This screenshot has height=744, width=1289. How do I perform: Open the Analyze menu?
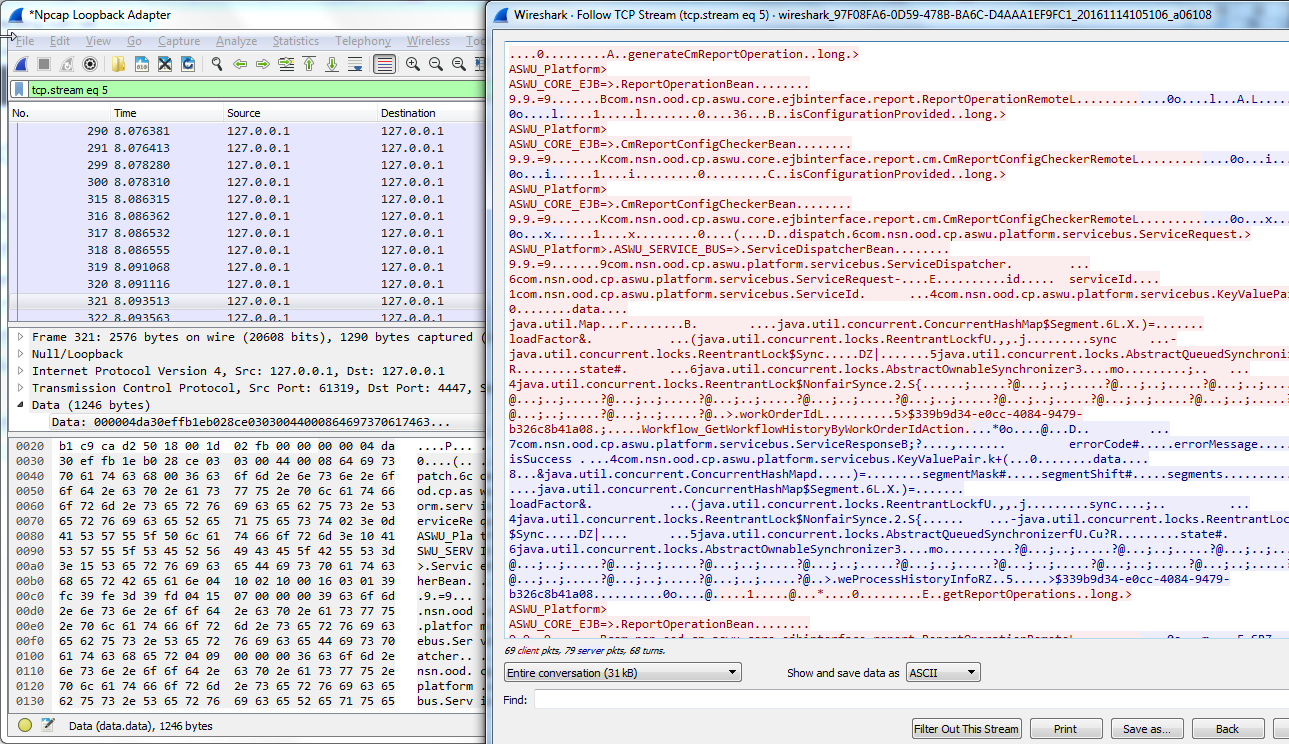pyautogui.click(x=236, y=41)
